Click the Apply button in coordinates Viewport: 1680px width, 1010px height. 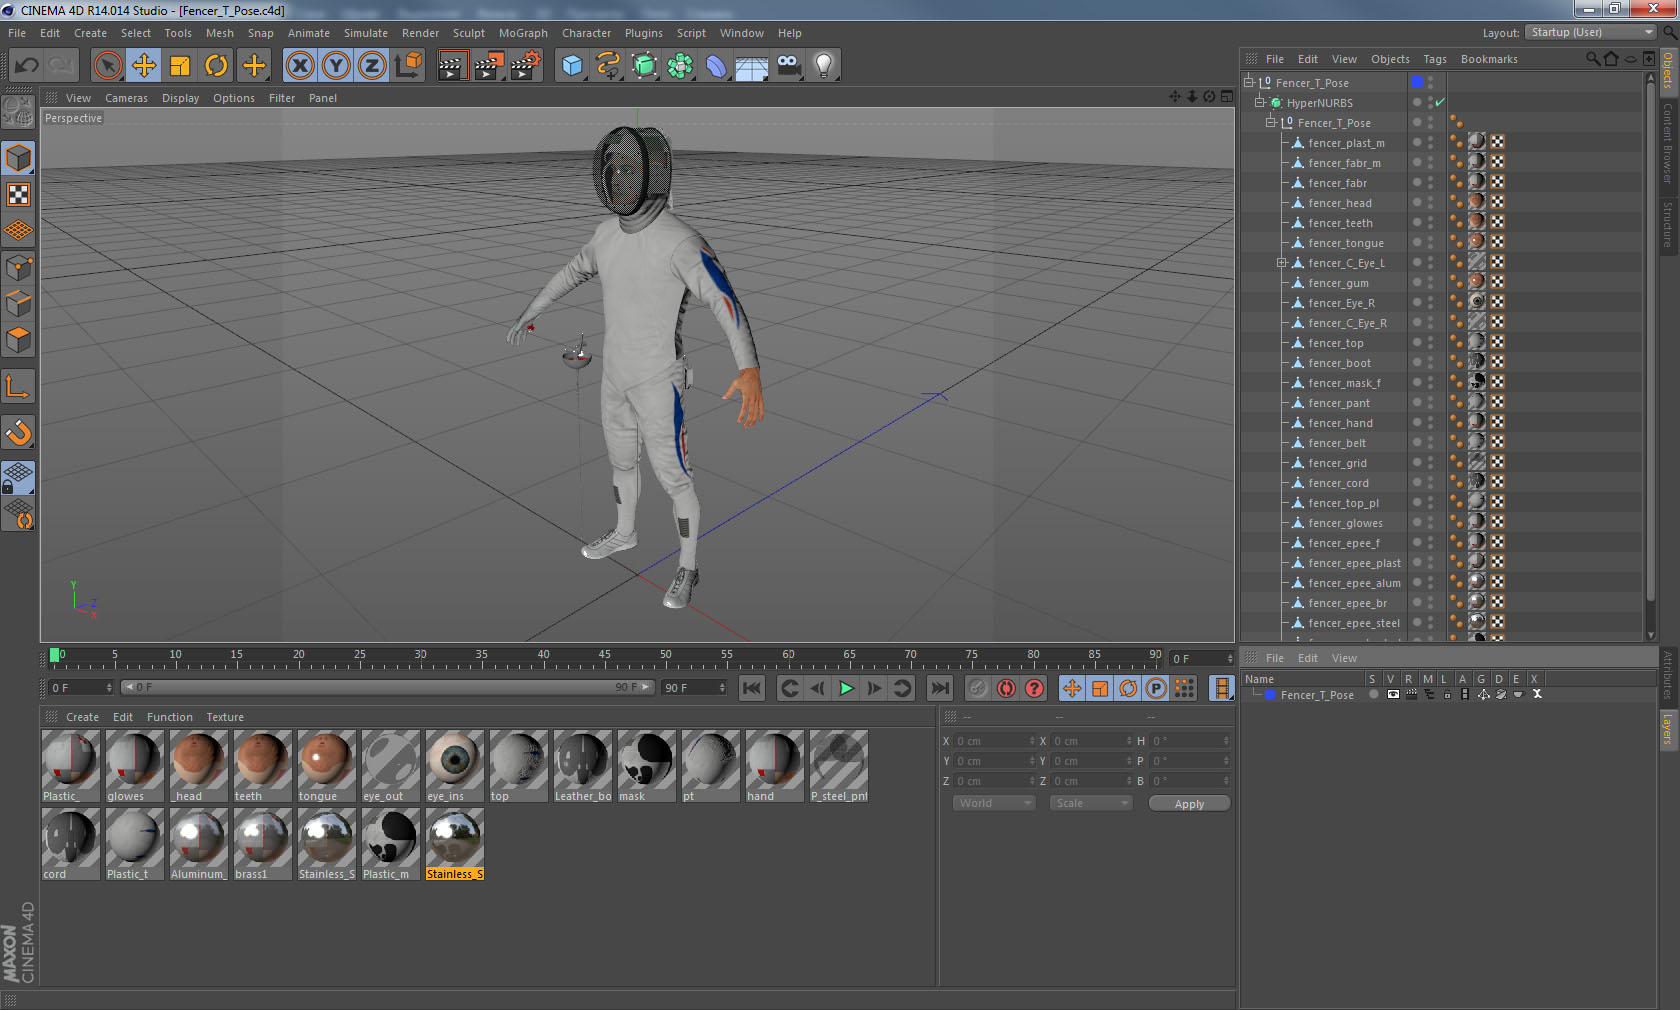pyautogui.click(x=1189, y=804)
